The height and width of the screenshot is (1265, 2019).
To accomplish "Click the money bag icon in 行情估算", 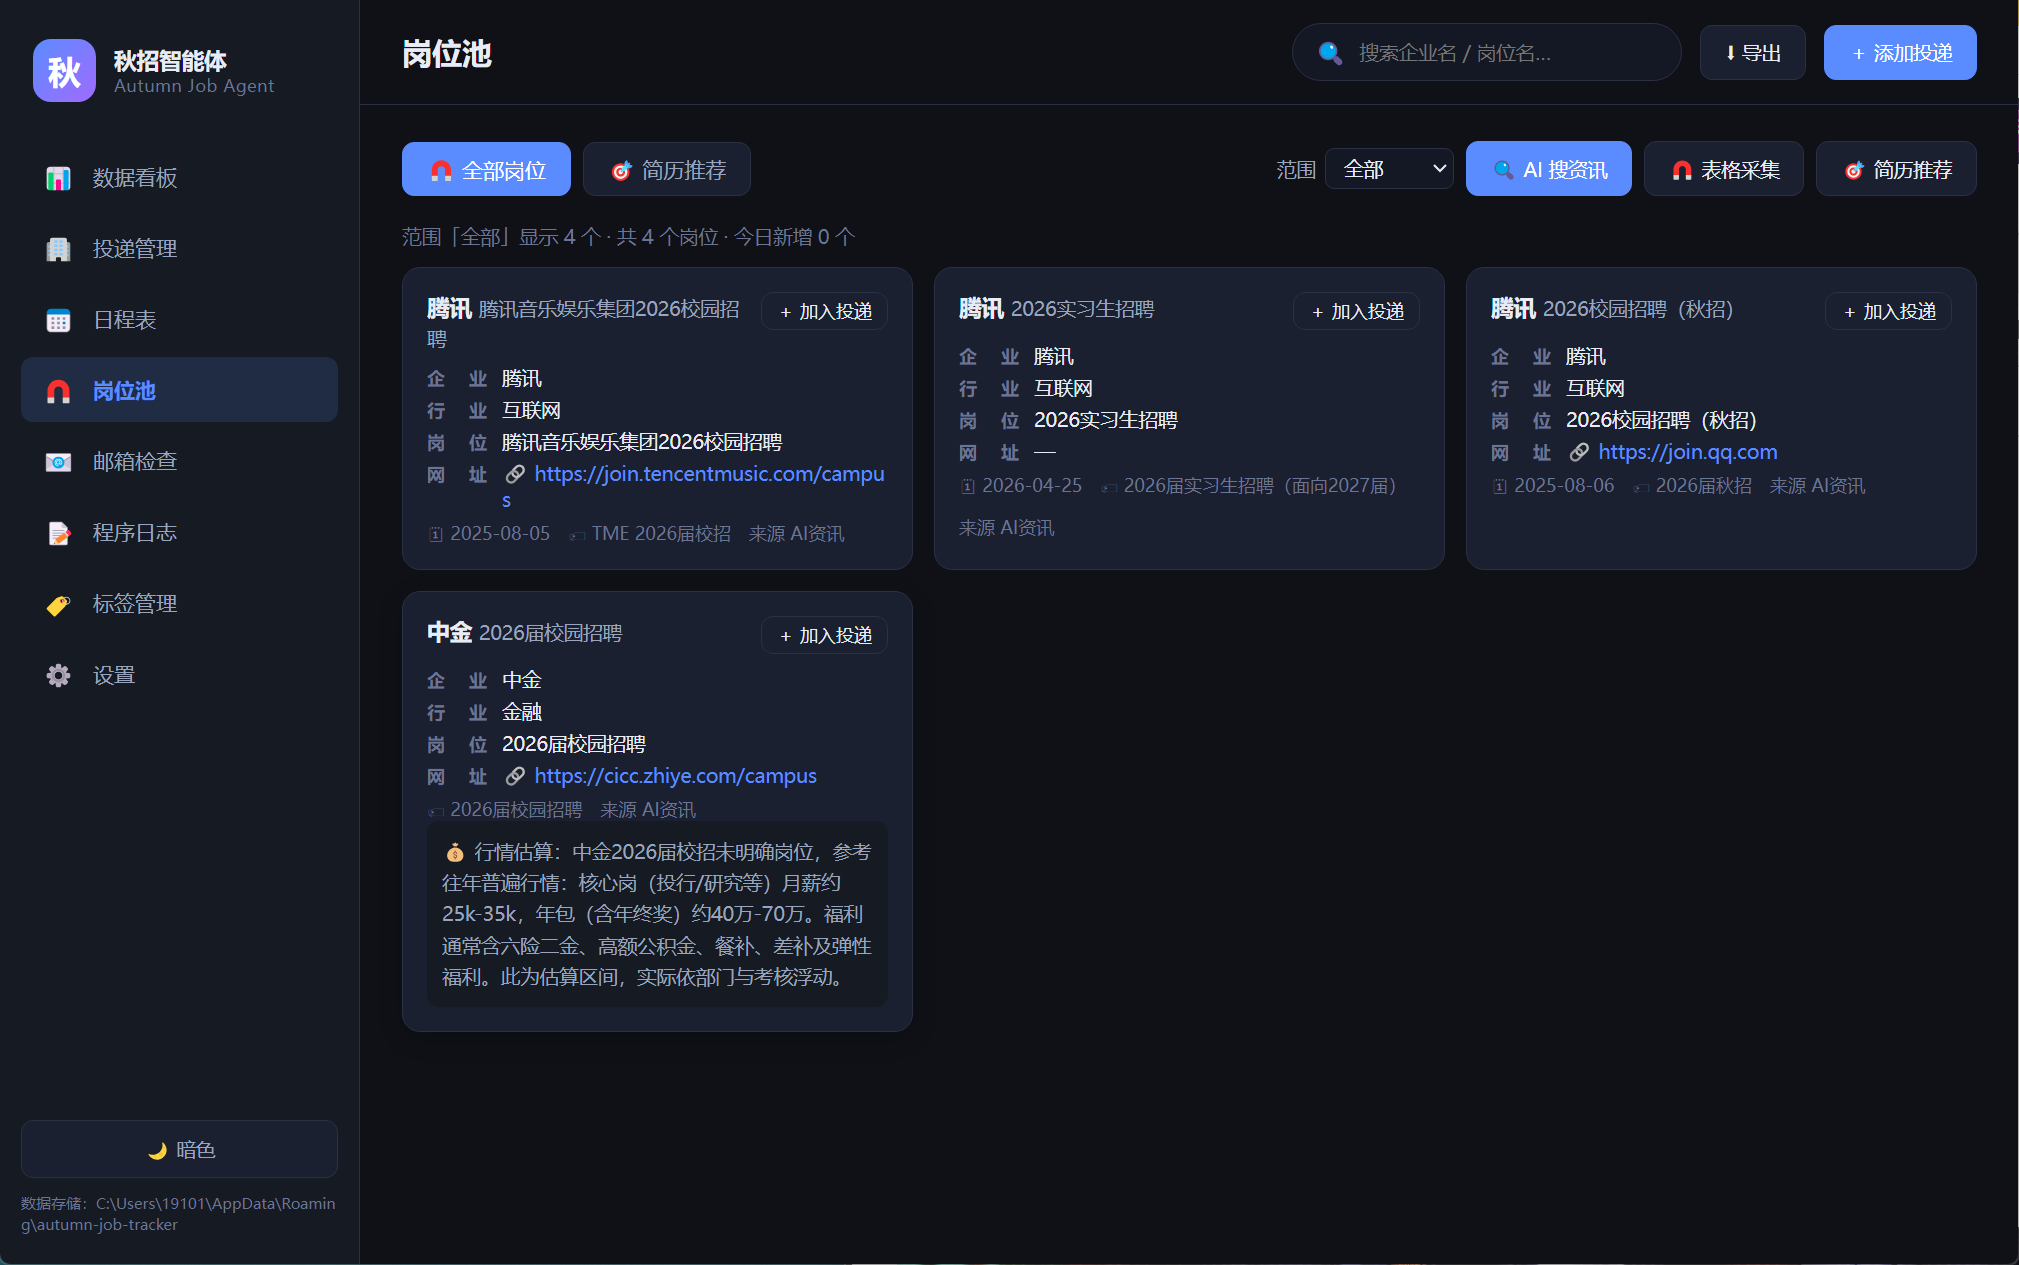I will [x=455, y=852].
